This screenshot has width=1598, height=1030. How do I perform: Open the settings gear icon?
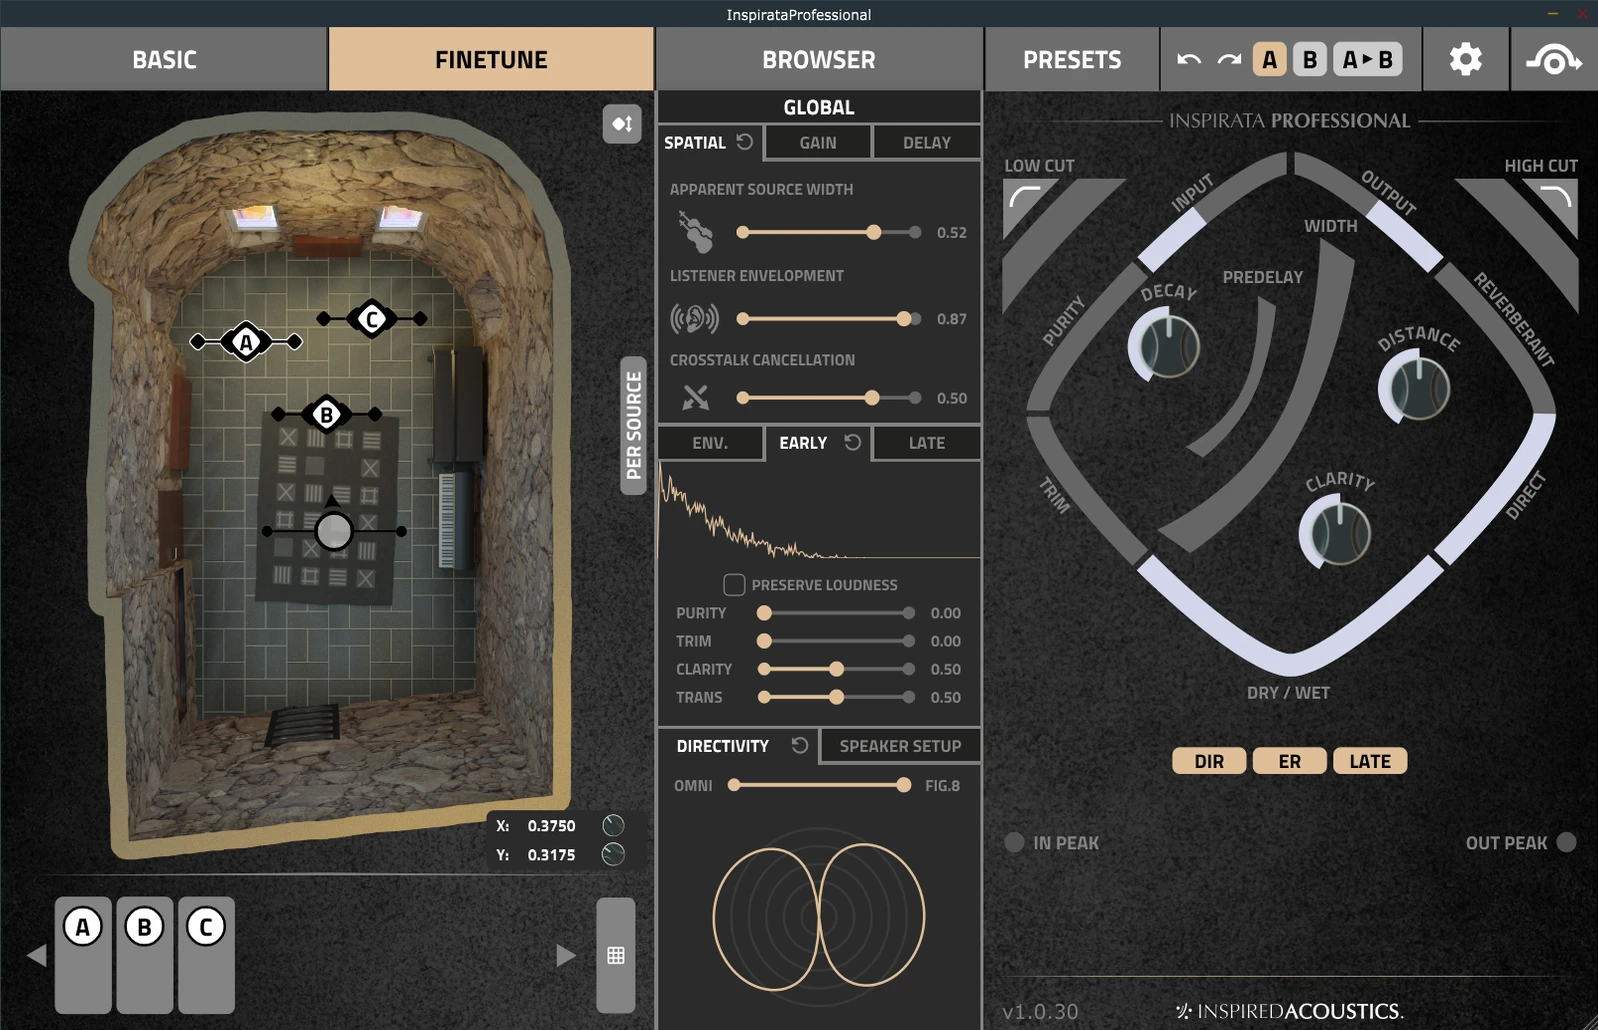1465,60
